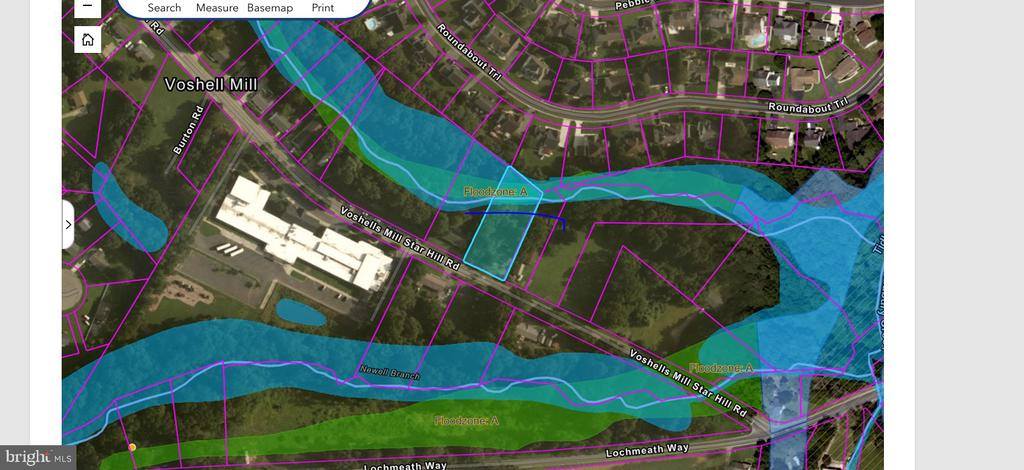The height and width of the screenshot is (470, 1024).
Task: Open the Search tool
Action: [164, 8]
